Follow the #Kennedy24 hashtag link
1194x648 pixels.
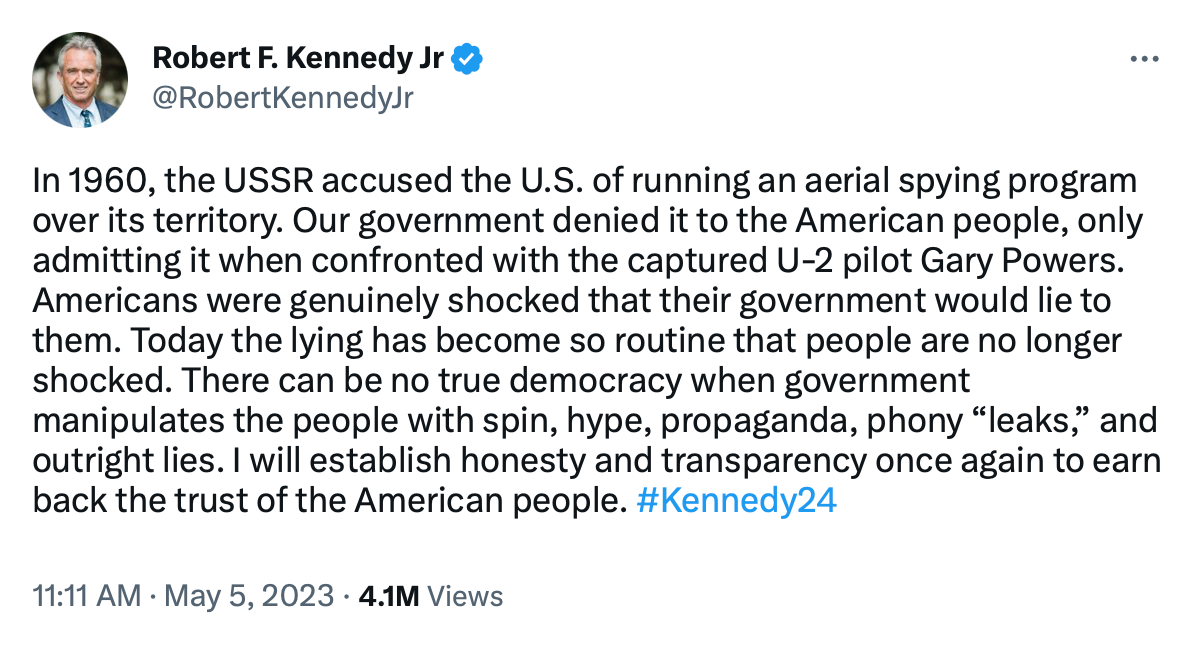[x=736, y=500]
